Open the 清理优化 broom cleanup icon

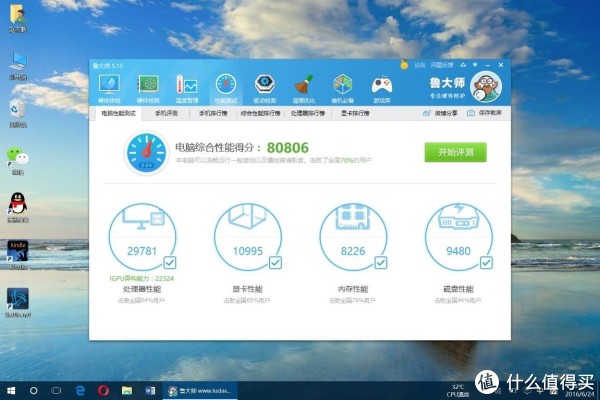point(304,89)
